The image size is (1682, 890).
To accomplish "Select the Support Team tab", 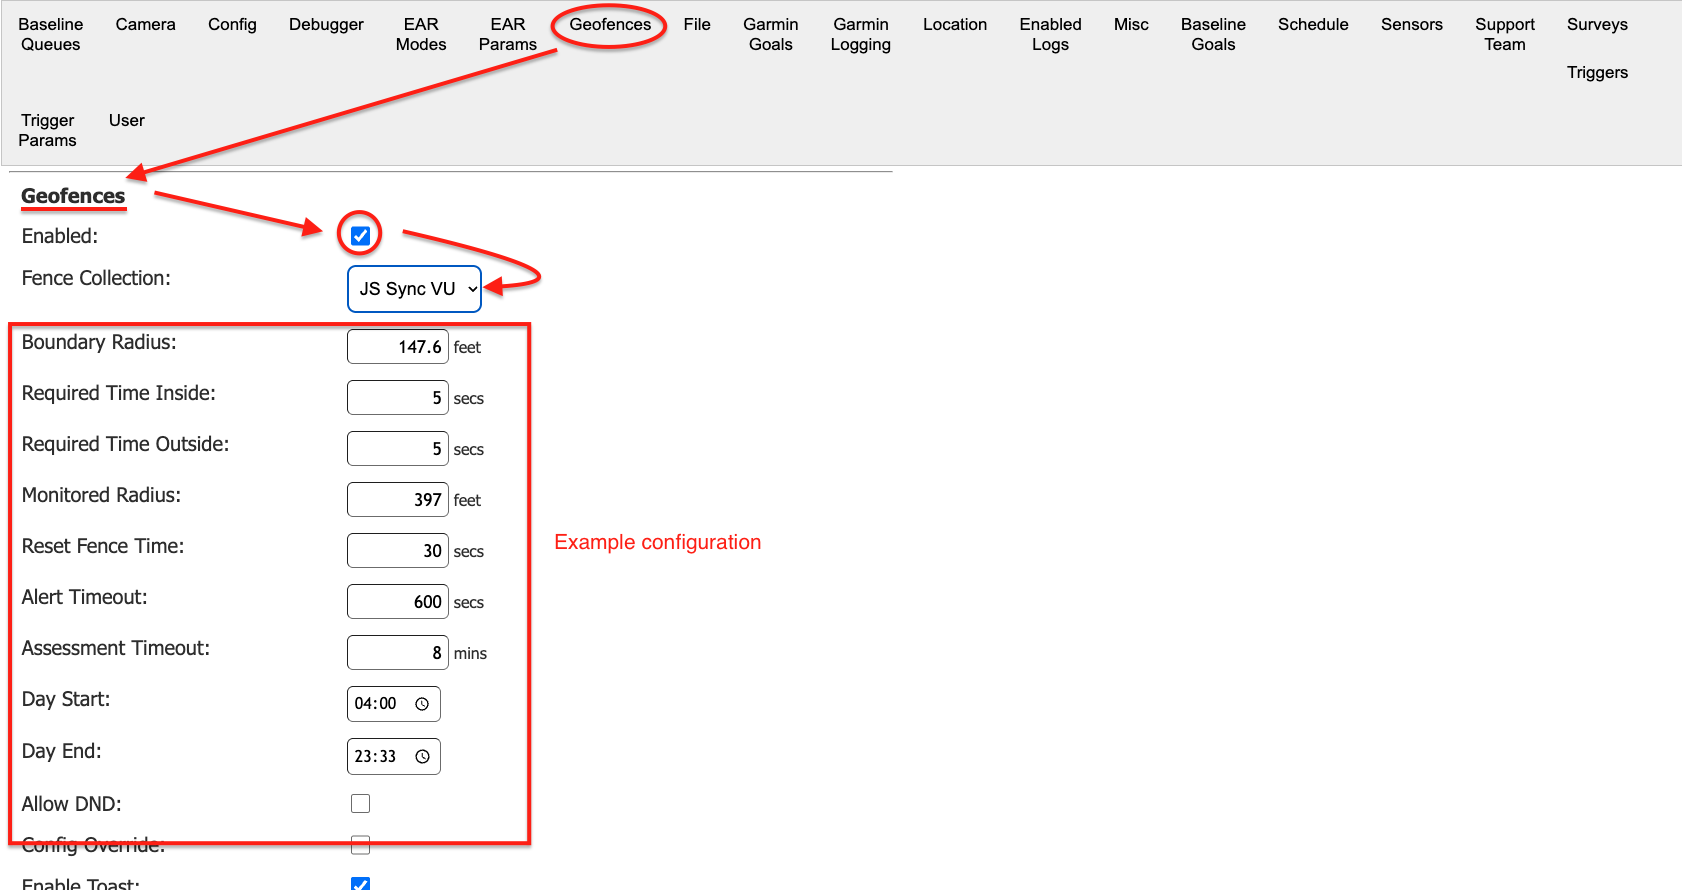I will click(x=1505, y=34).
